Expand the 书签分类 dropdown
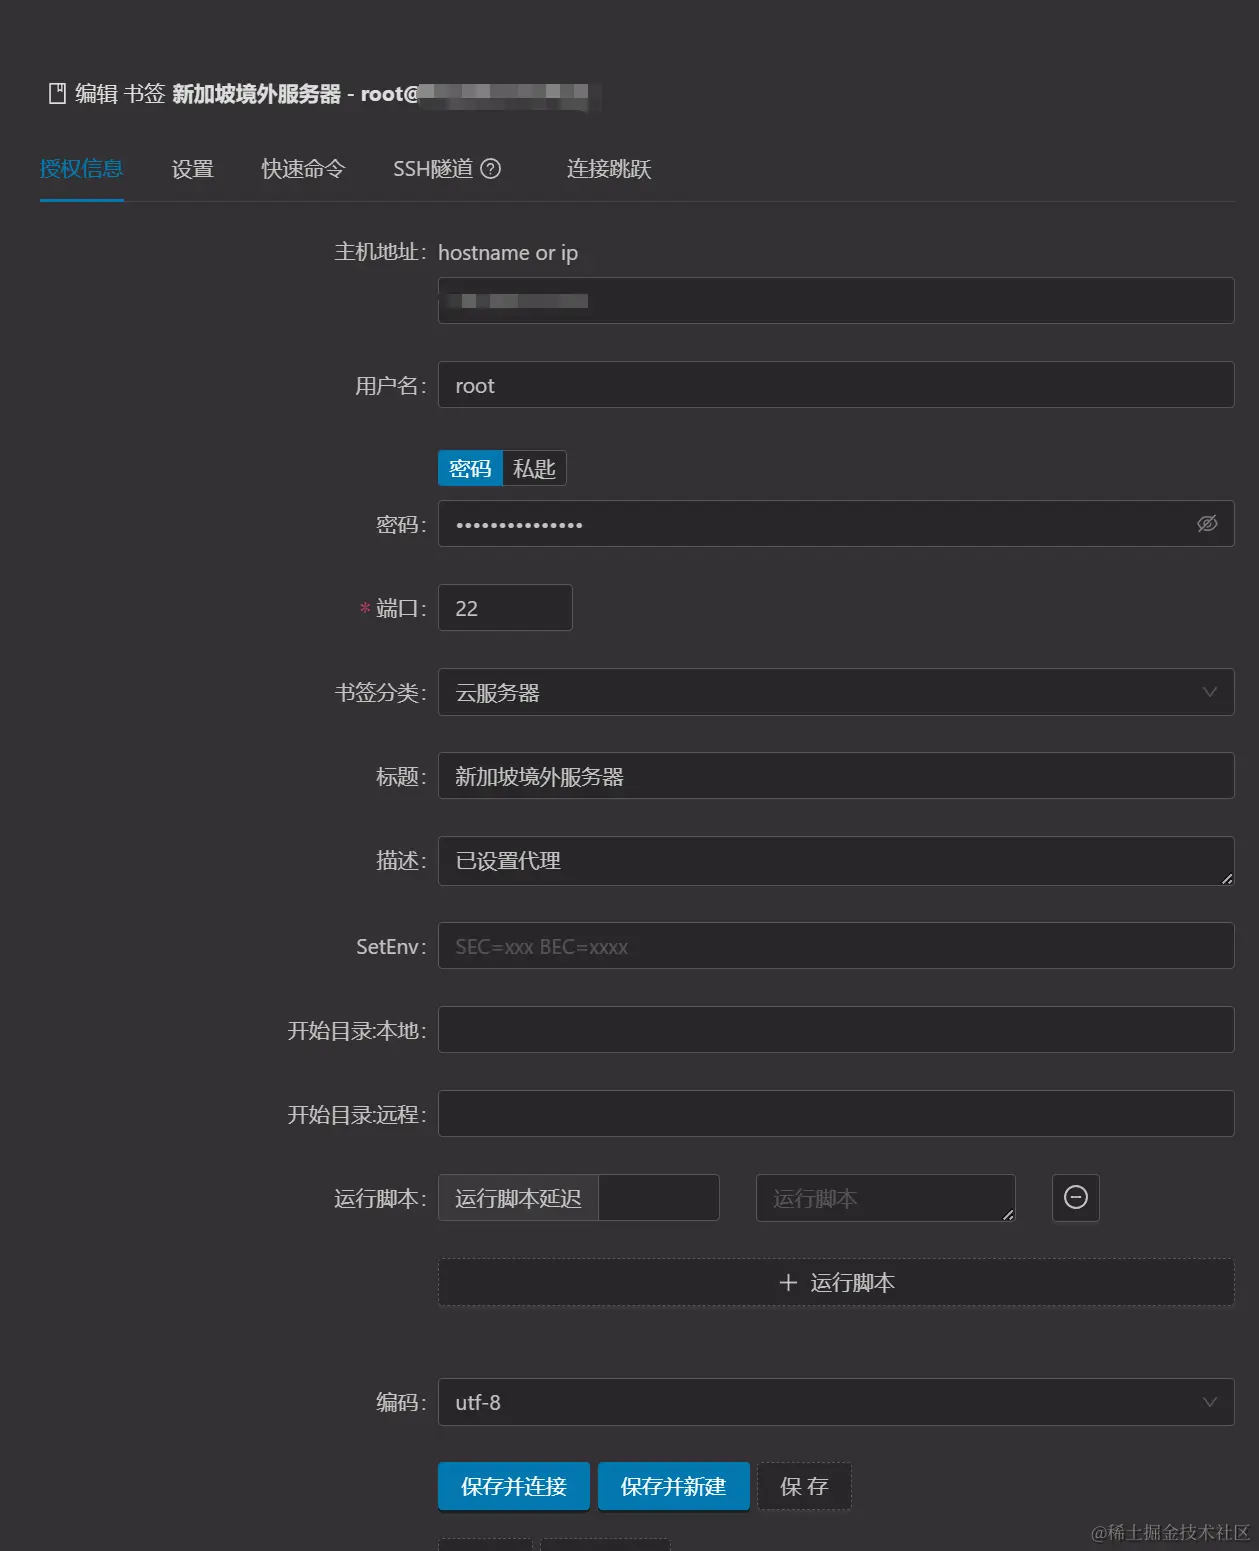 click(x=836, y=692)
